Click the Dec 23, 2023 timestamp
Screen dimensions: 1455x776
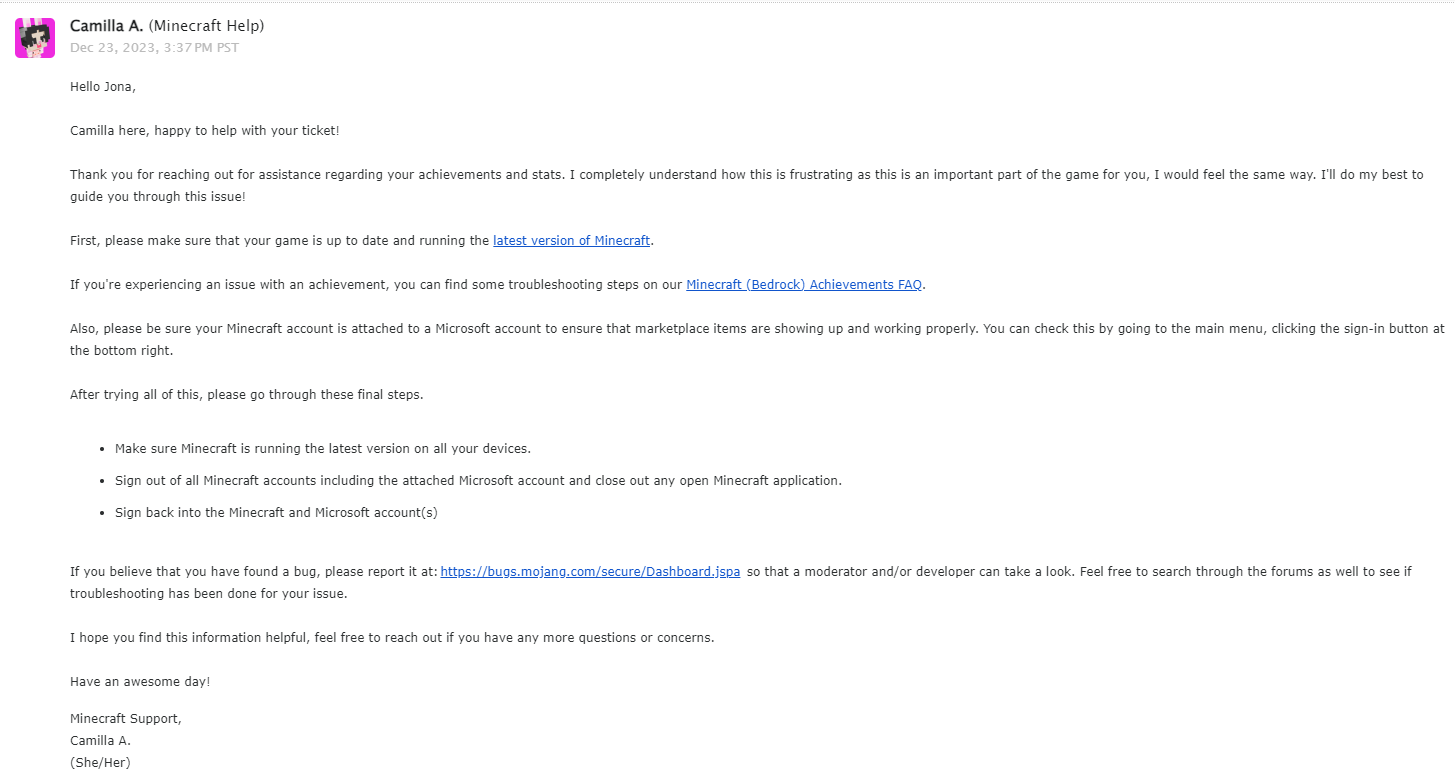pyautogui.click(x=154, y=48)
